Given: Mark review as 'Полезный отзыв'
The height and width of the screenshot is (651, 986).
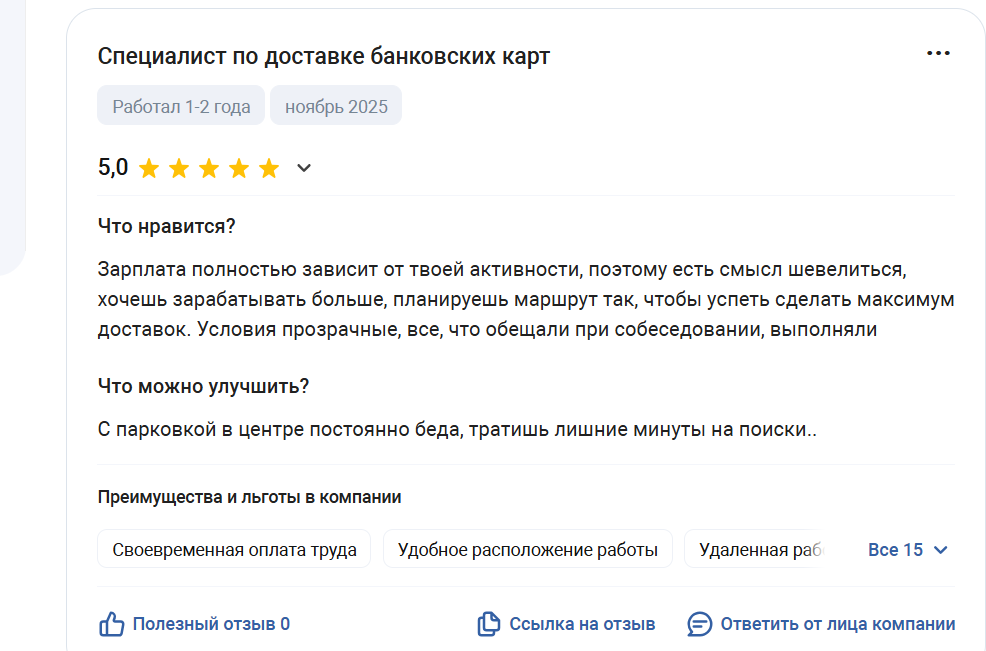Looking at the screenshot, I should pos(211,624).
